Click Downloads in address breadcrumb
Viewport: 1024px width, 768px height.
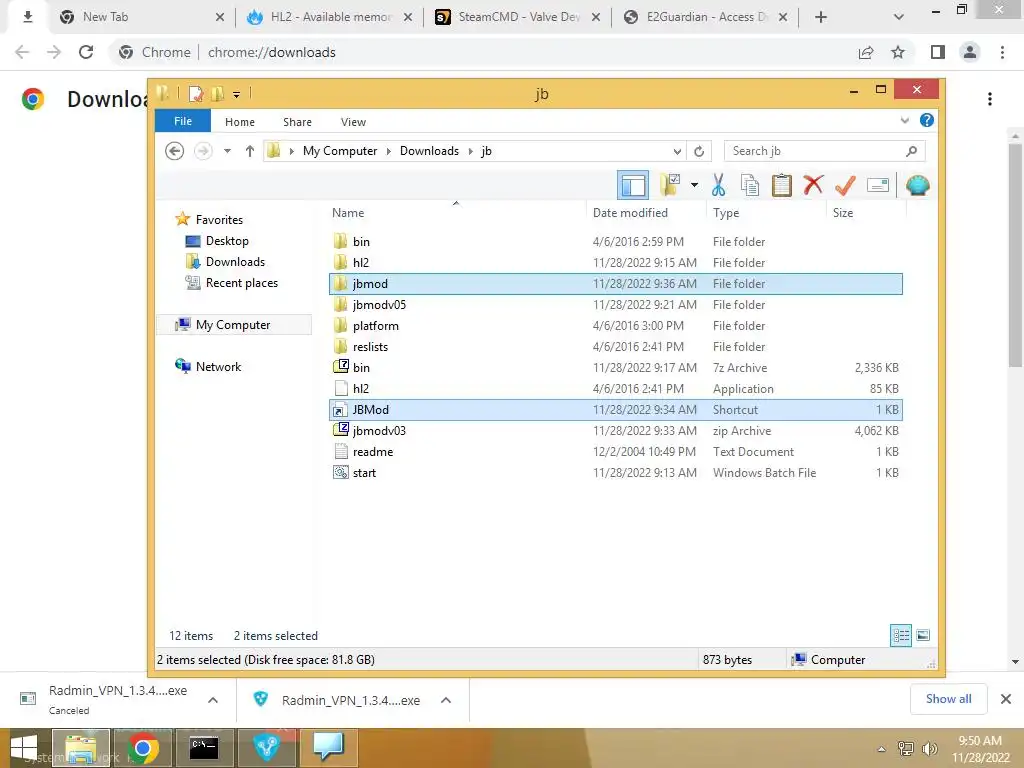coord(429,151)
